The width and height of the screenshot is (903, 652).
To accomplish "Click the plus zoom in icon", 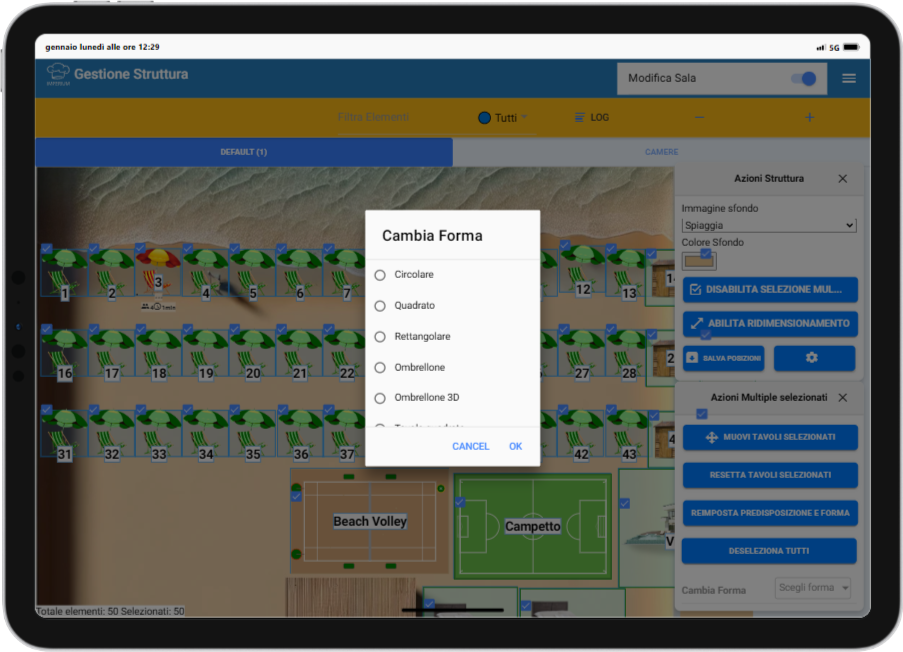I will point(809,118).
